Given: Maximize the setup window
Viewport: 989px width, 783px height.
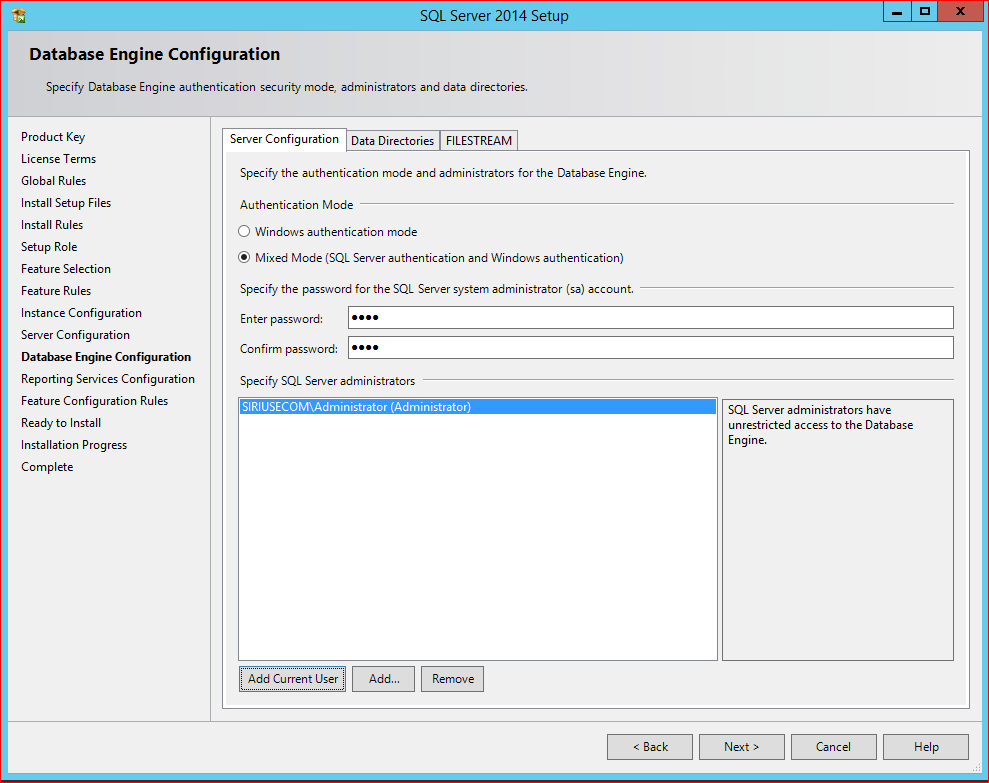Looking at the screenshot, I should pyautogui.click(x=925, y=12).
